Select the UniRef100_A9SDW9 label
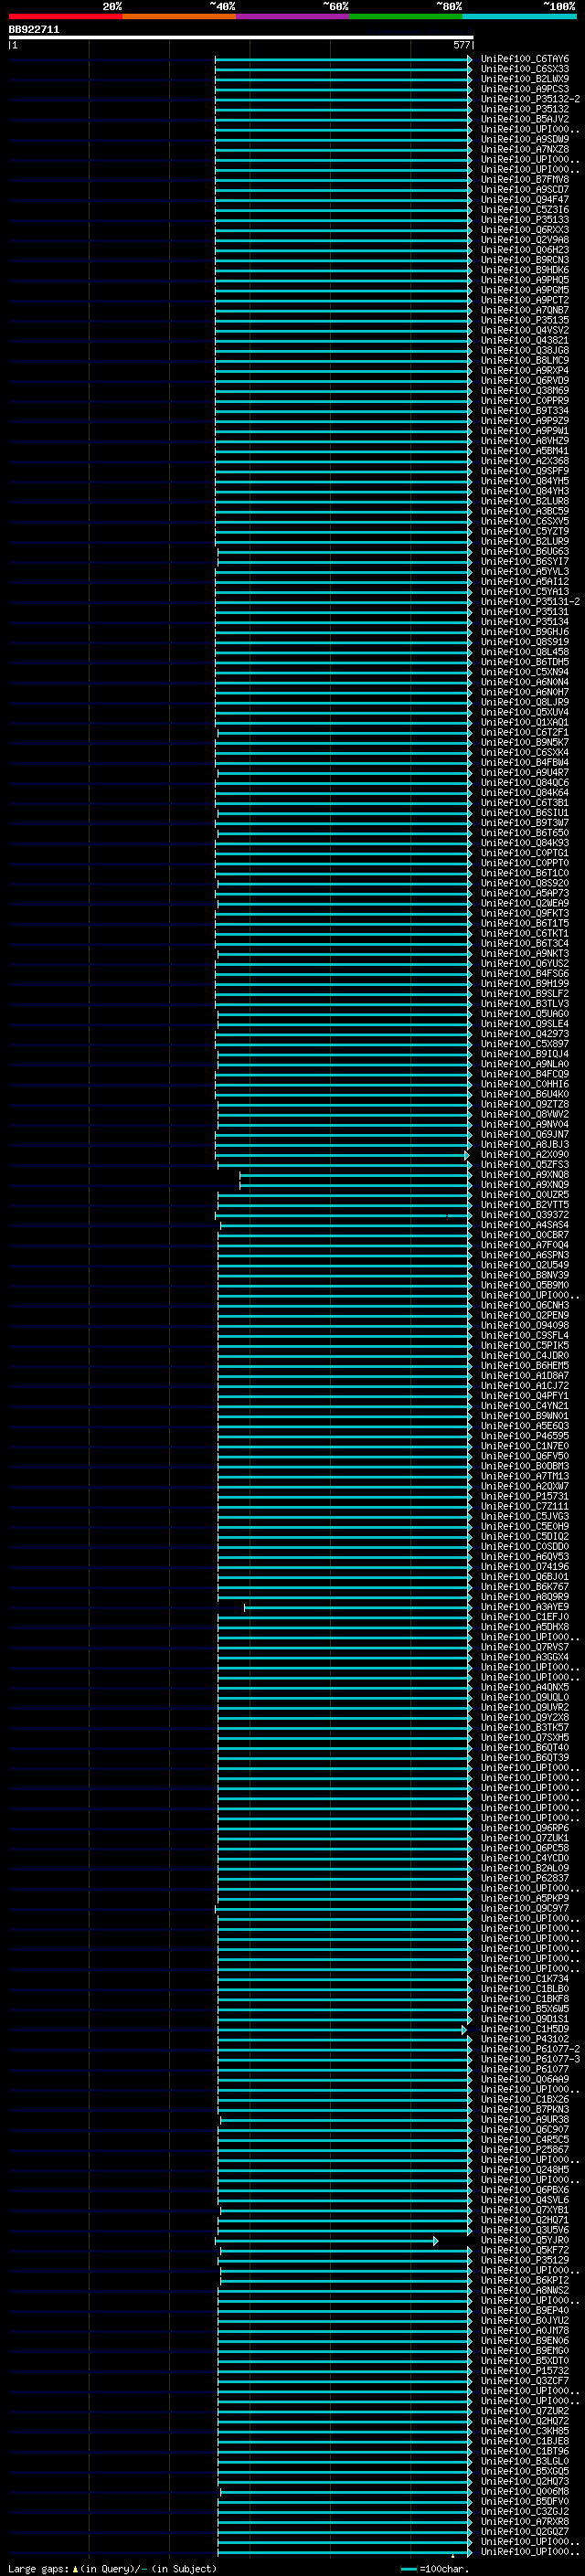This screenshot has width=585, height=2576. coord(524,139)
